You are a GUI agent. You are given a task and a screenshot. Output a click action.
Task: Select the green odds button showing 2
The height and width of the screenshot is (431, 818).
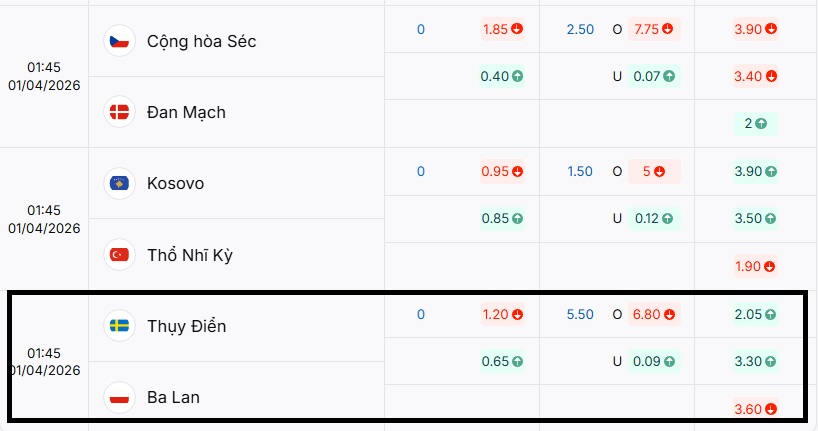(755, 124)
